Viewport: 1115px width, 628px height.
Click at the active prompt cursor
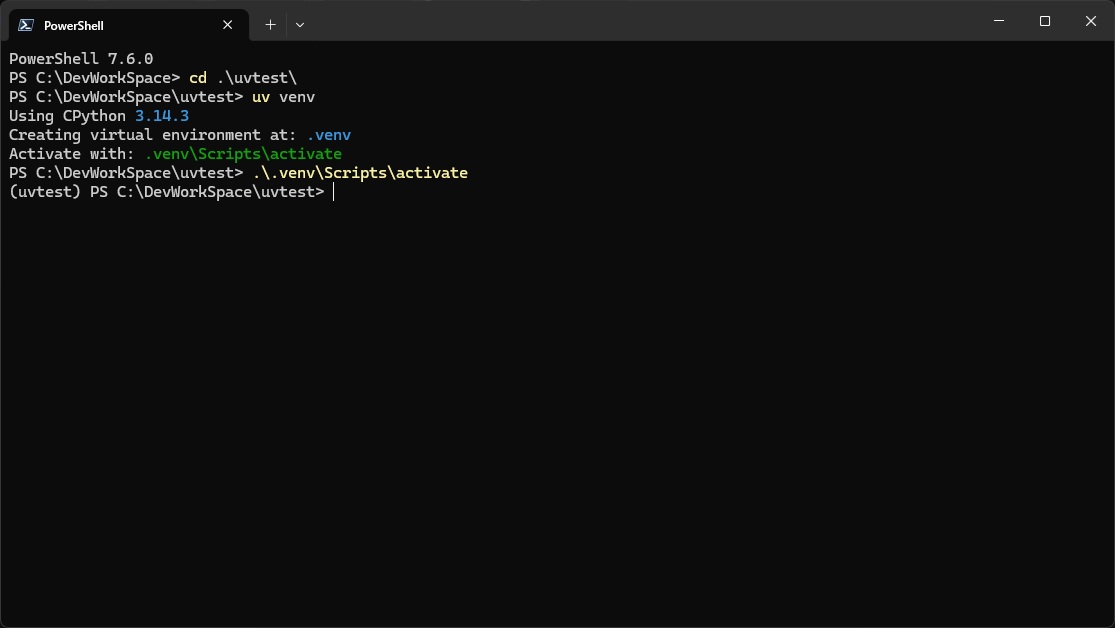[333, 192]
